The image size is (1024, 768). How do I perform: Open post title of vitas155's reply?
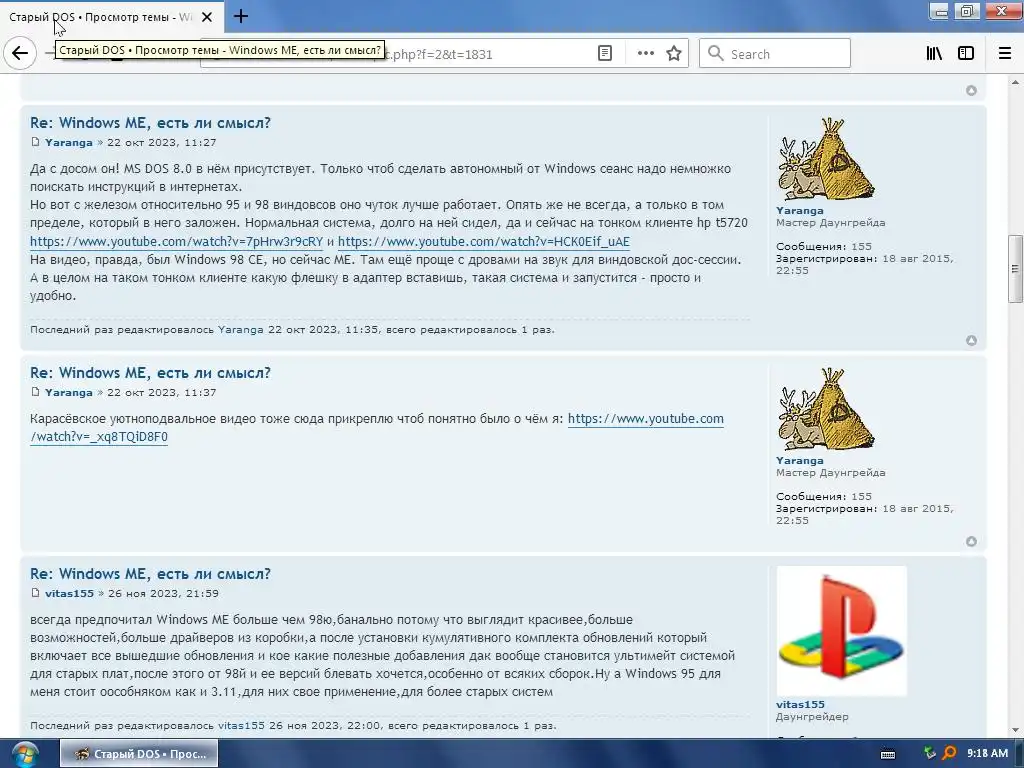(x=150, y=574)
